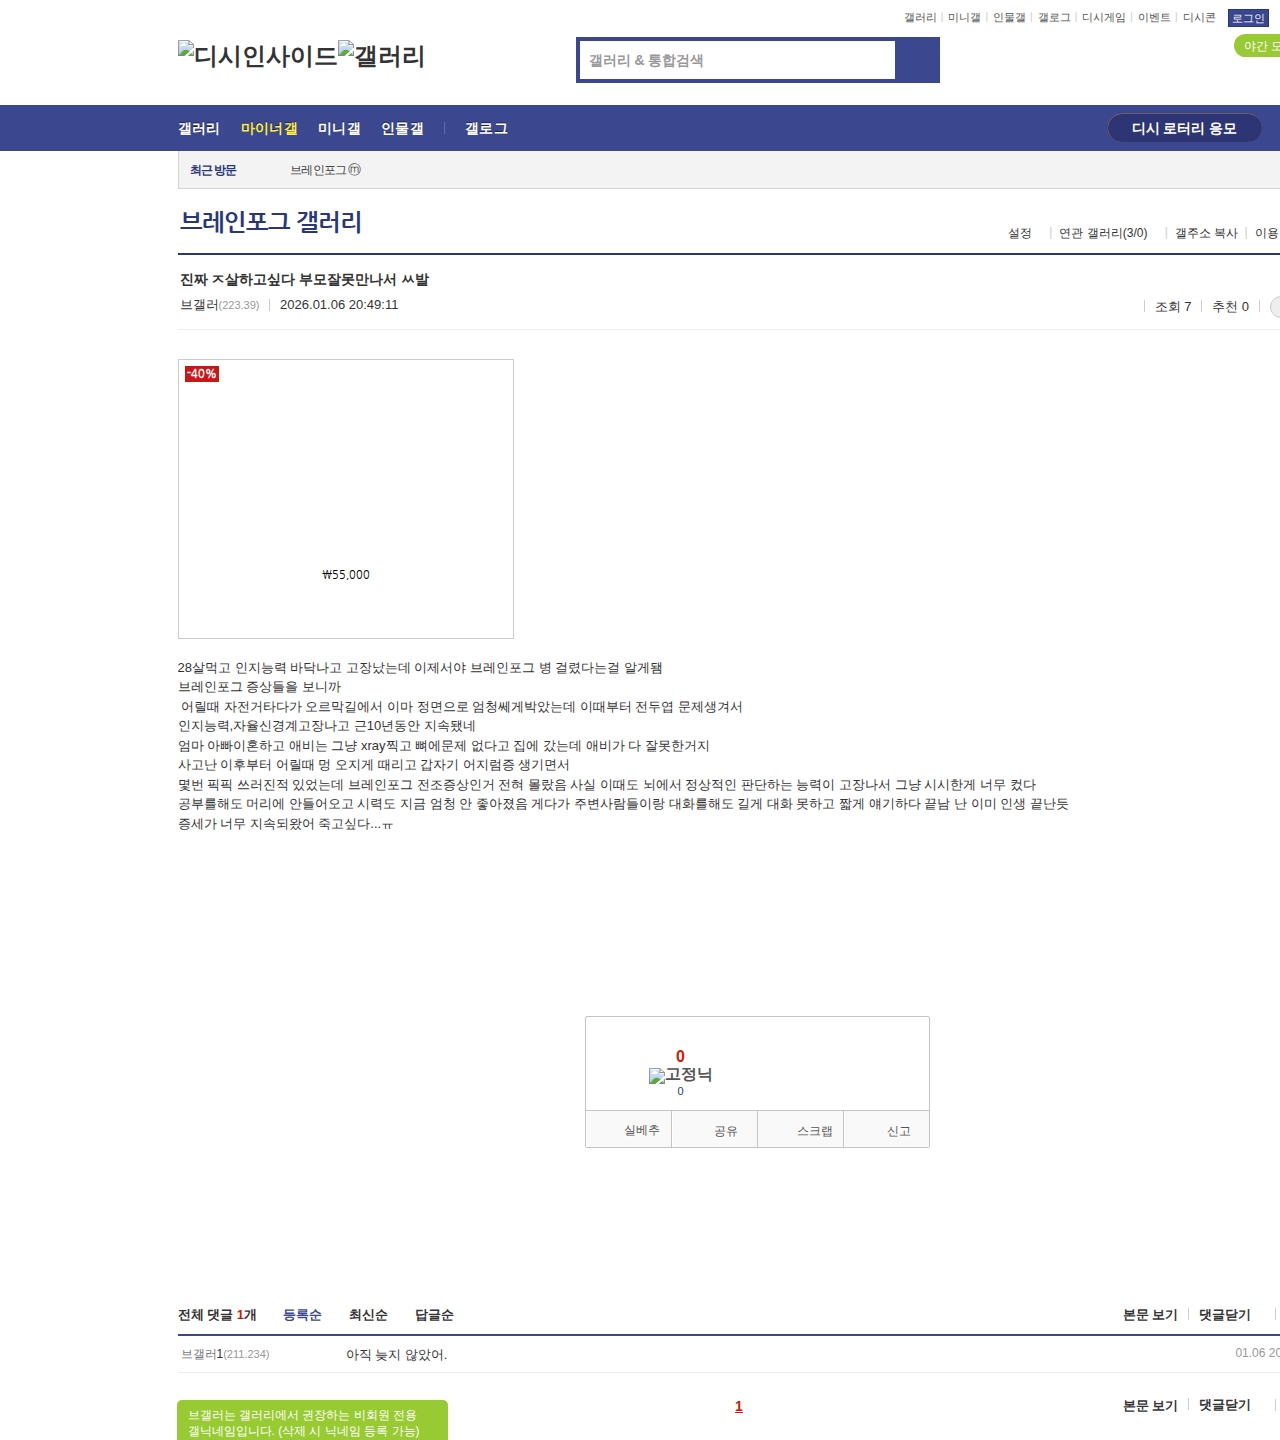
Task: Open 미니갤 in the top utility links
Action: pyautogui.click(x=964, y=18)
